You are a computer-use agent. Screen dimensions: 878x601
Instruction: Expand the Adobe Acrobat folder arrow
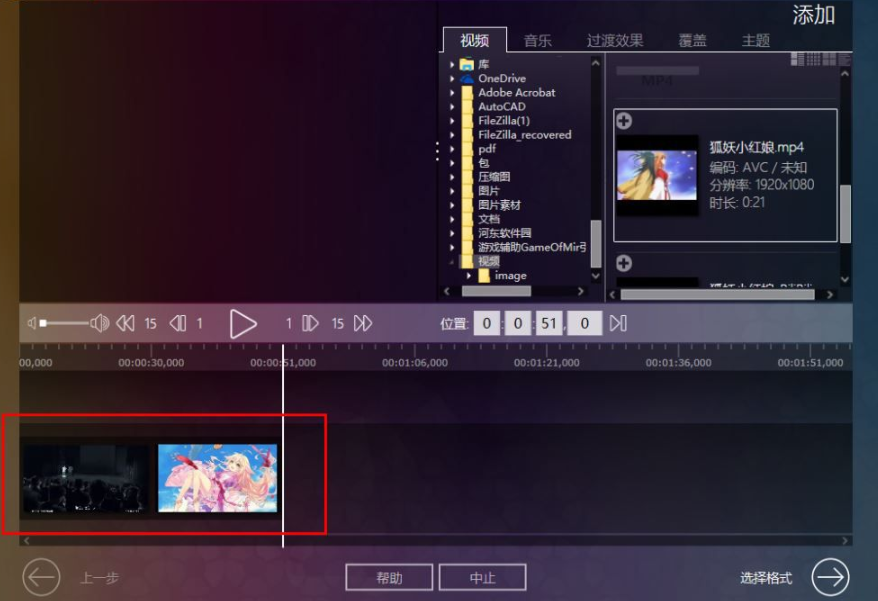(x=452, y=92)
